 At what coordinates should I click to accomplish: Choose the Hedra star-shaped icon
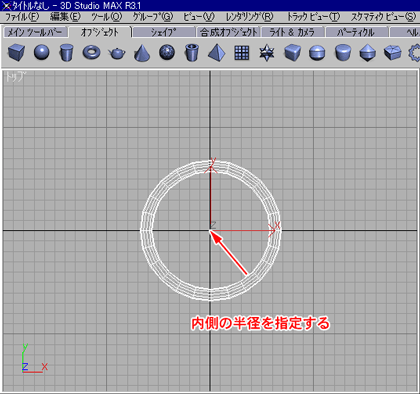tap(267, 53)
